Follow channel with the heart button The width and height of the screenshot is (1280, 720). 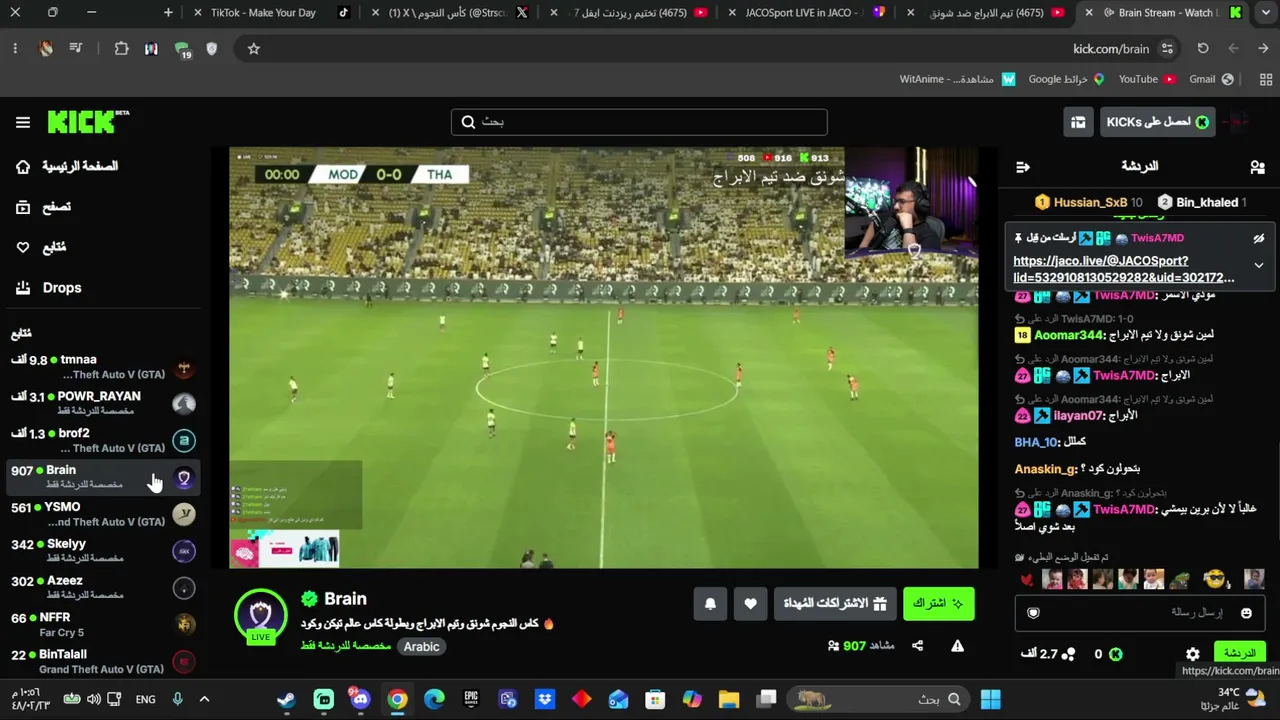tap(751, 603)
